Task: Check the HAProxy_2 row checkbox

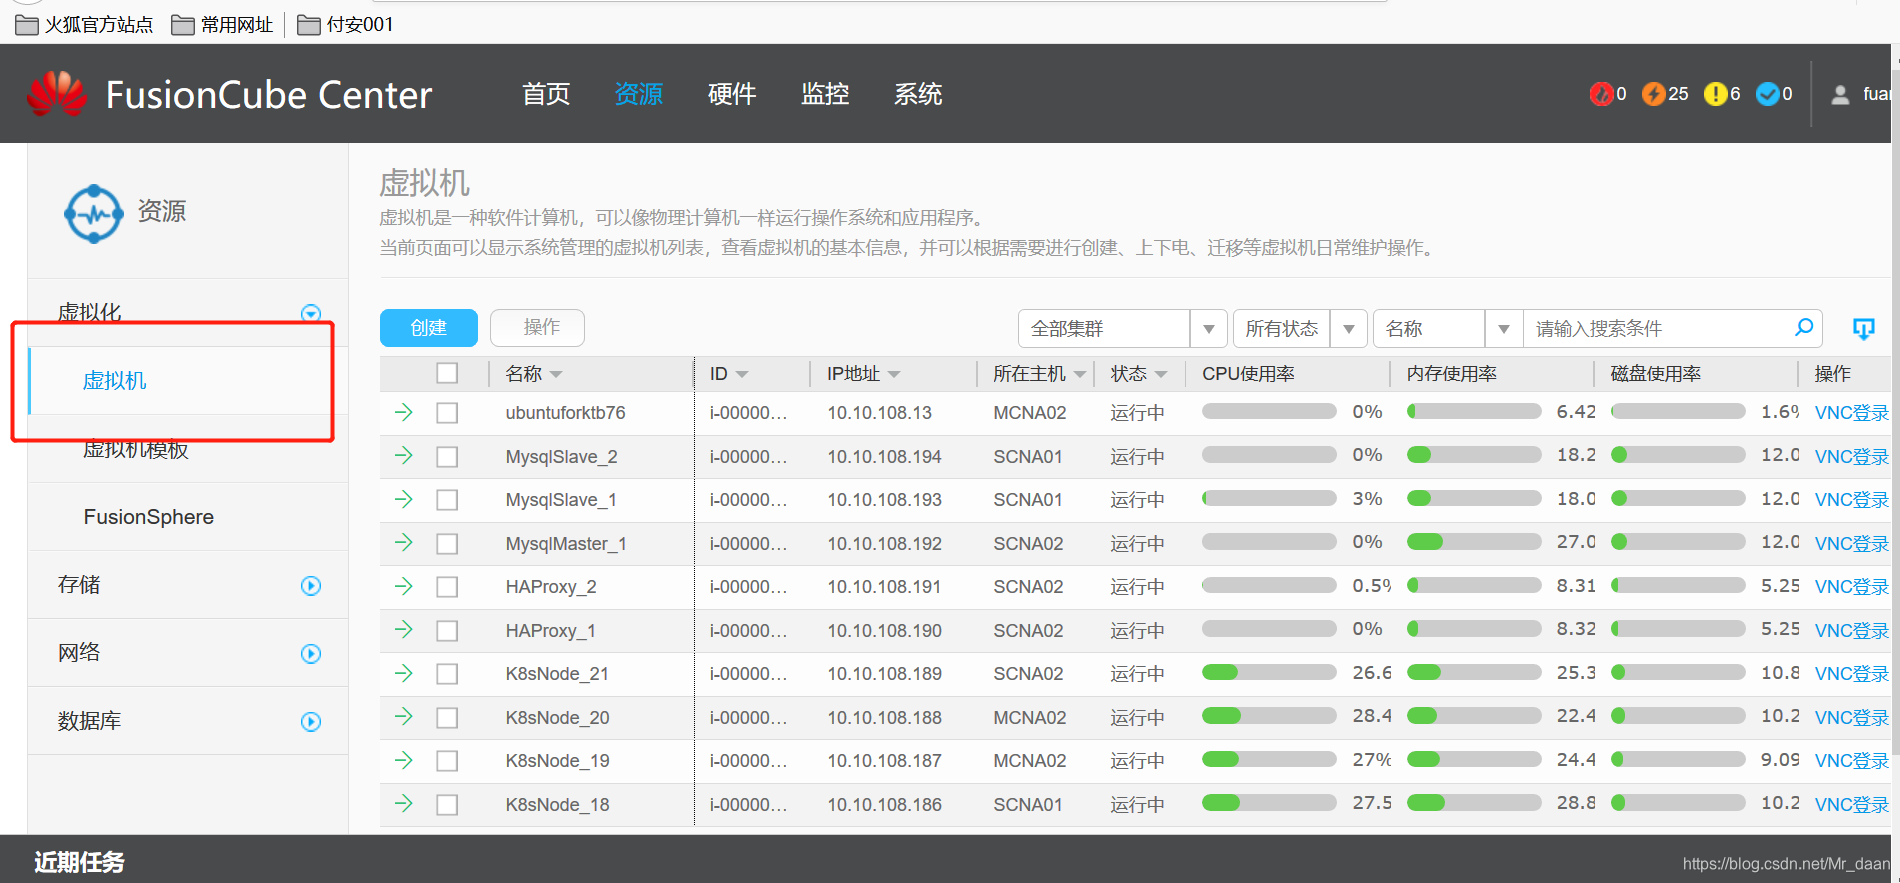Action: click(x=447, y=587)
